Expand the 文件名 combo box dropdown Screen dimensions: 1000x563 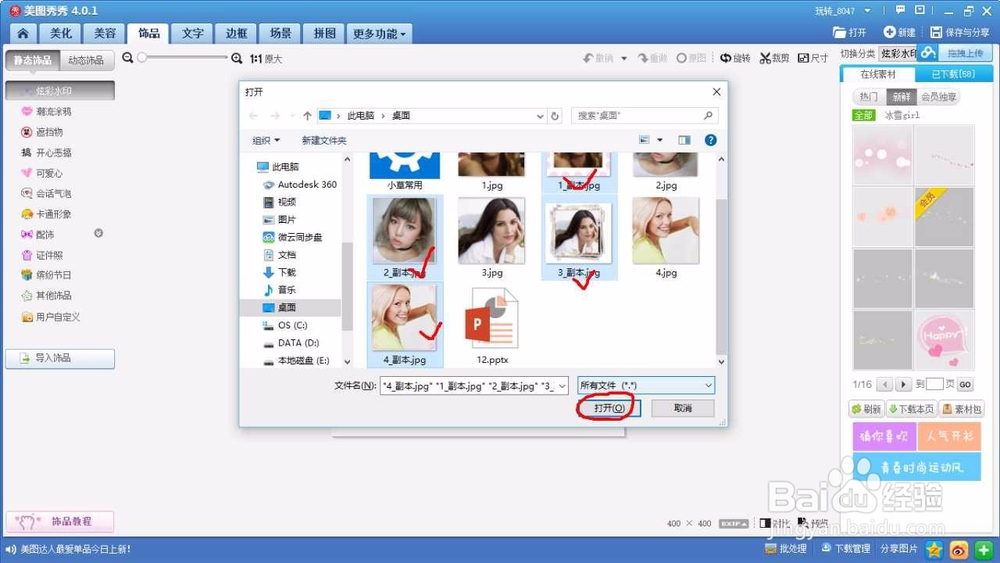point(562,386)
